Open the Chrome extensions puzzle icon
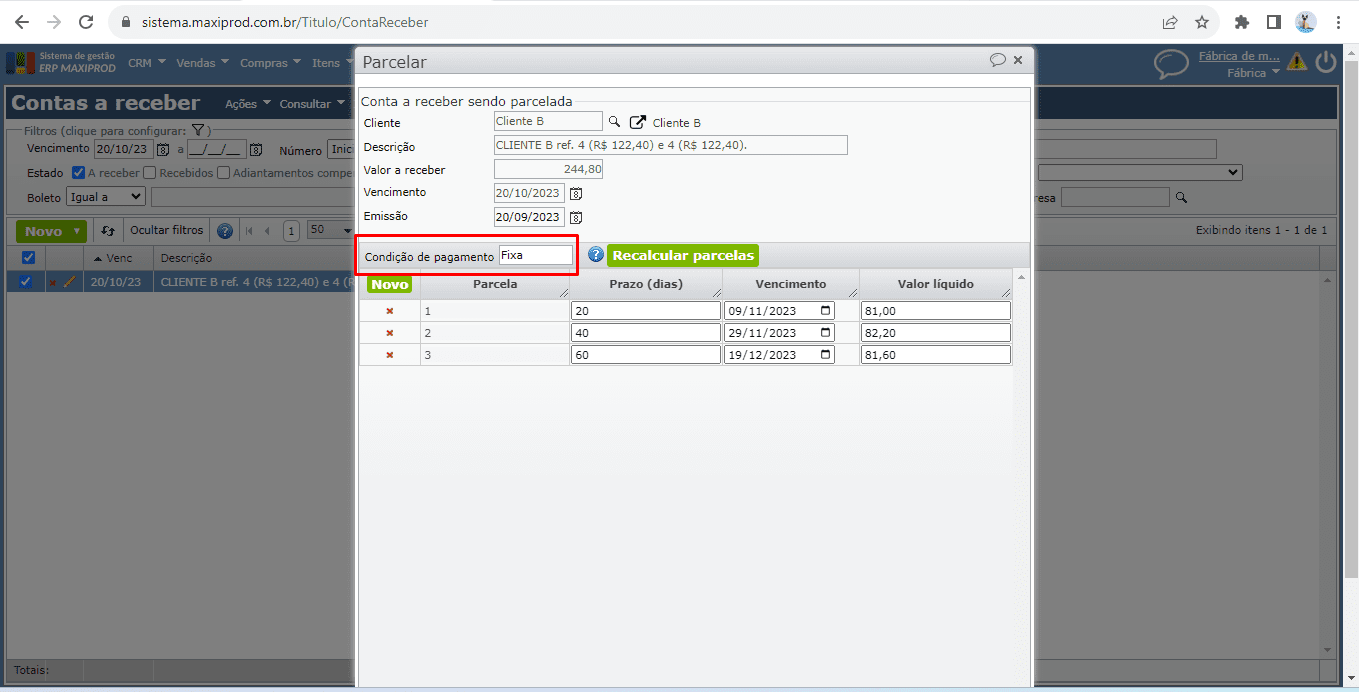 (x=1242, y=22)
